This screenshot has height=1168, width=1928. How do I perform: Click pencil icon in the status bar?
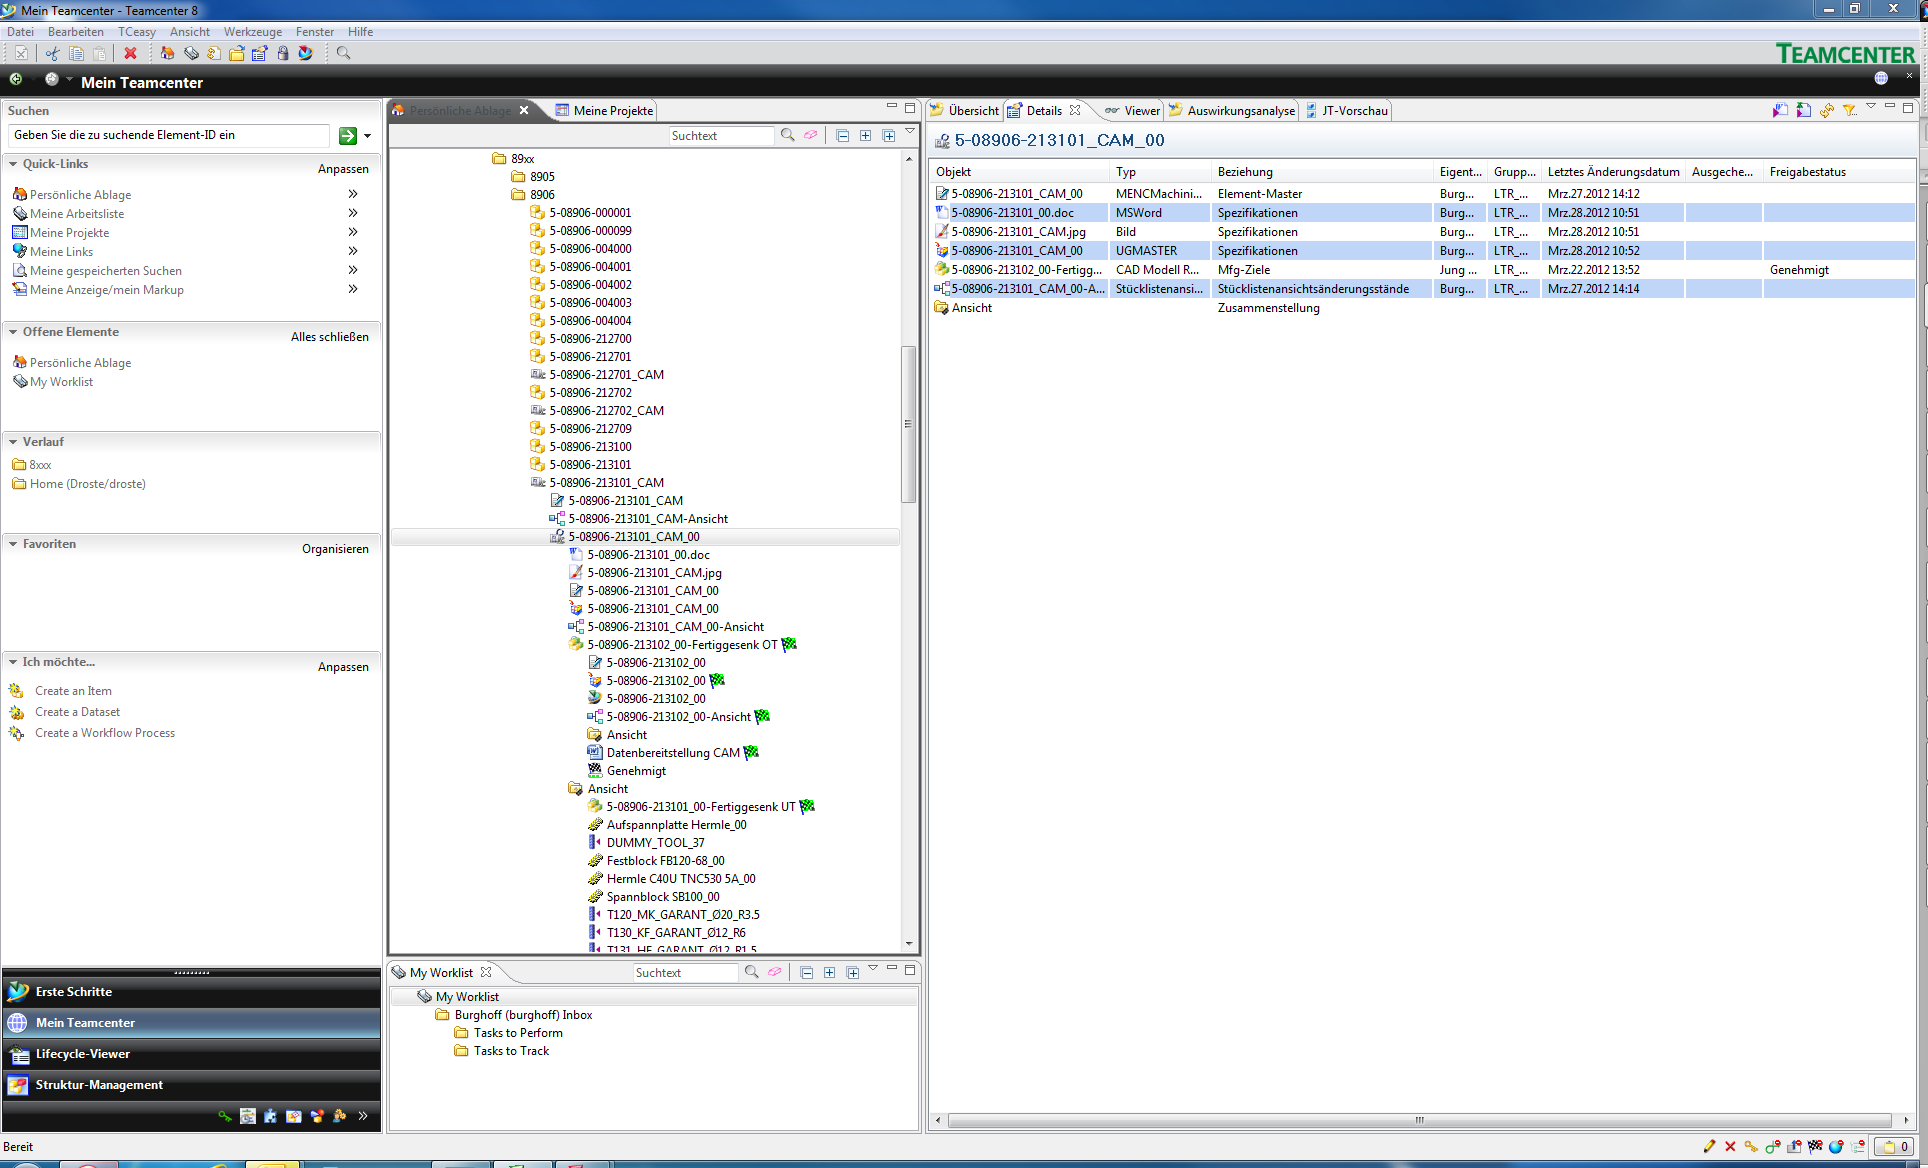[1709, 1146]
